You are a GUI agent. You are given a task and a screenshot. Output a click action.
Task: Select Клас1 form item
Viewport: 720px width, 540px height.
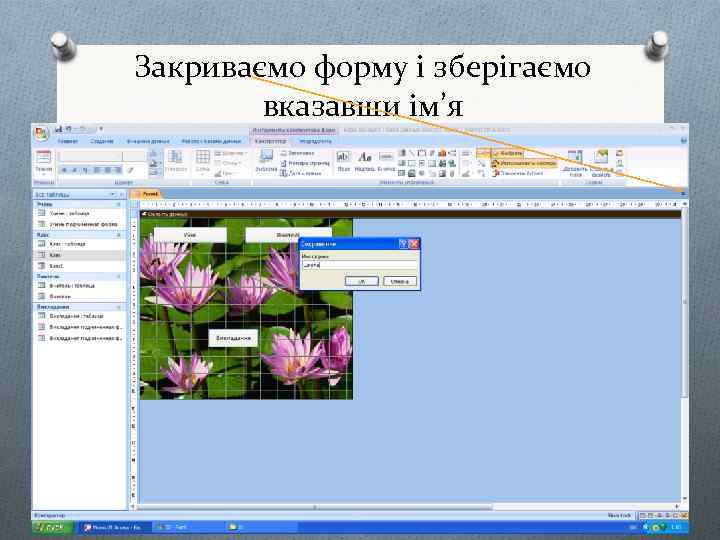(x=79, y=266)
